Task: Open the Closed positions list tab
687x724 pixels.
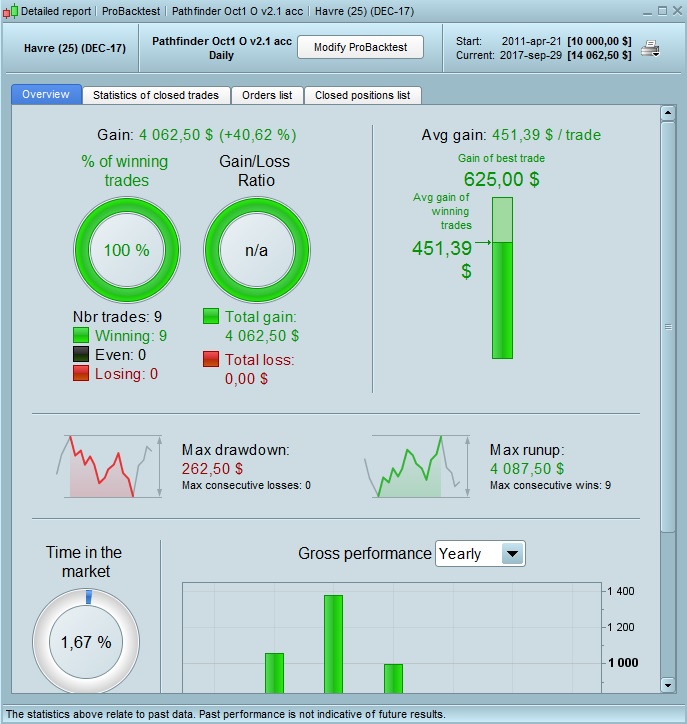Action: pyautogui.click(x=363, y=95)
